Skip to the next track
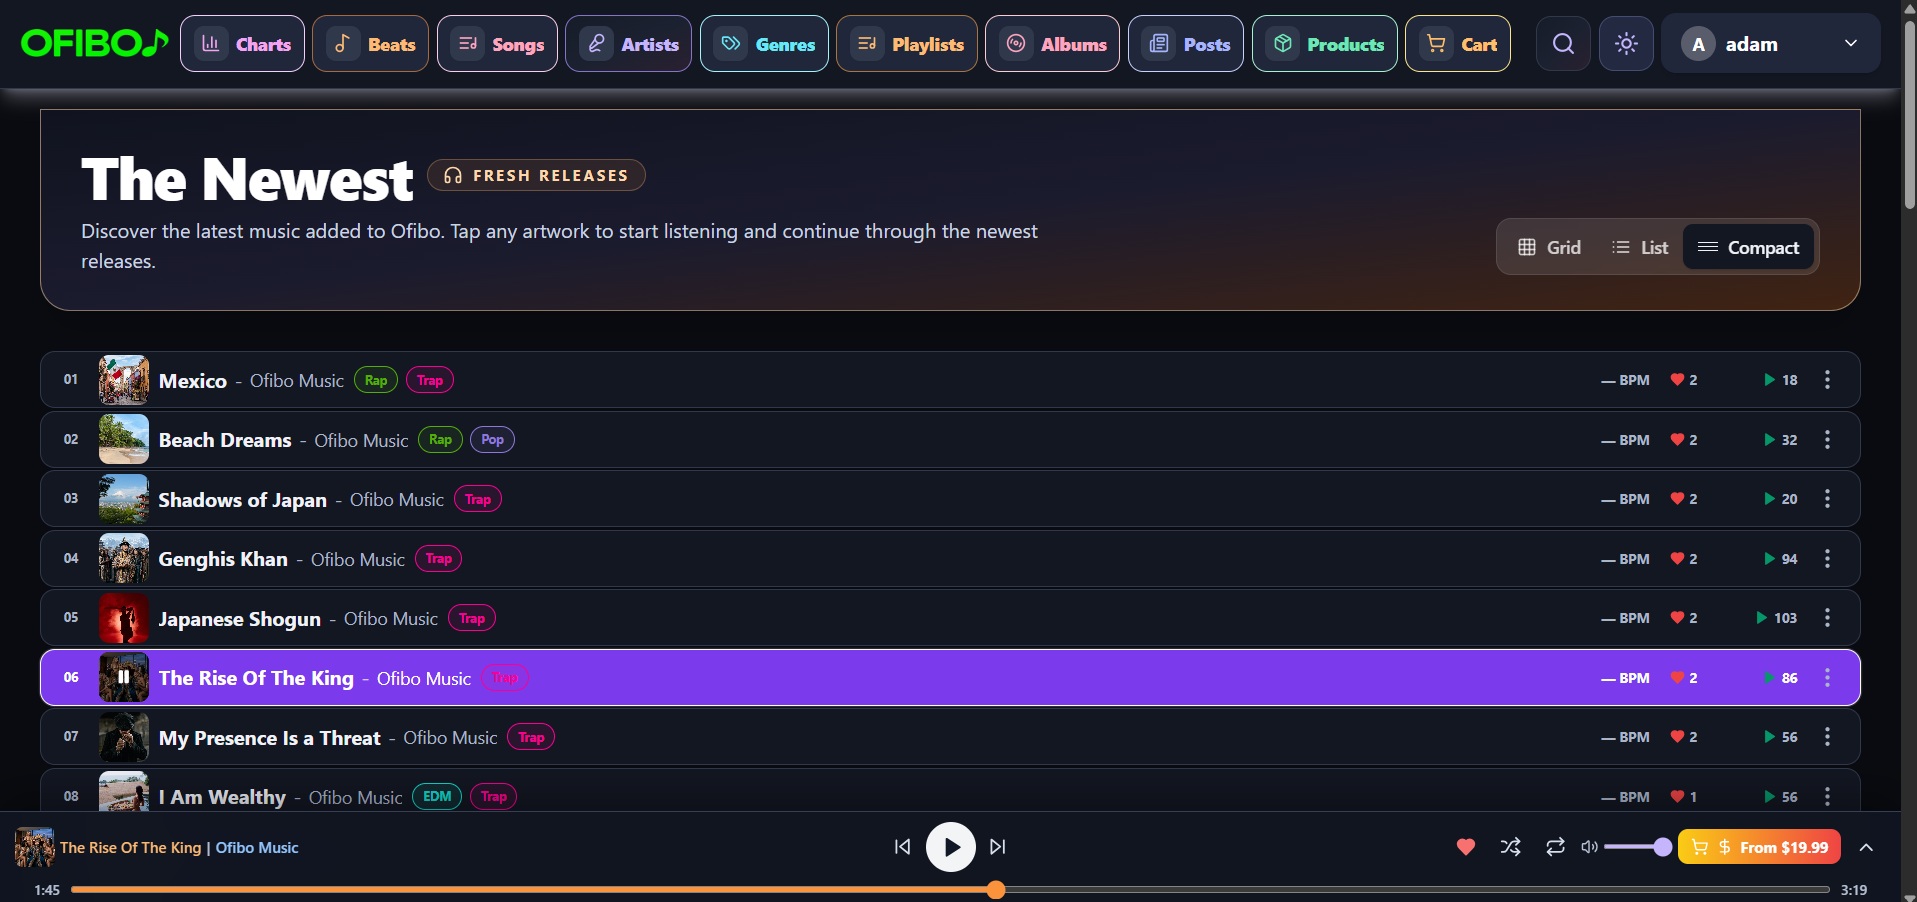The height and width of the screenshot is (902, 1917). [998, 847]
